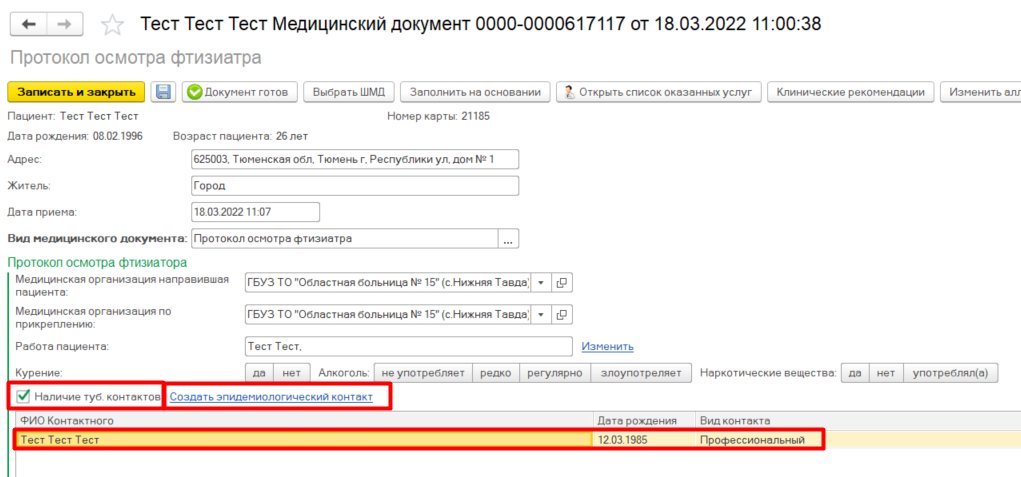Click the Документ готов button

pos(238,92)
